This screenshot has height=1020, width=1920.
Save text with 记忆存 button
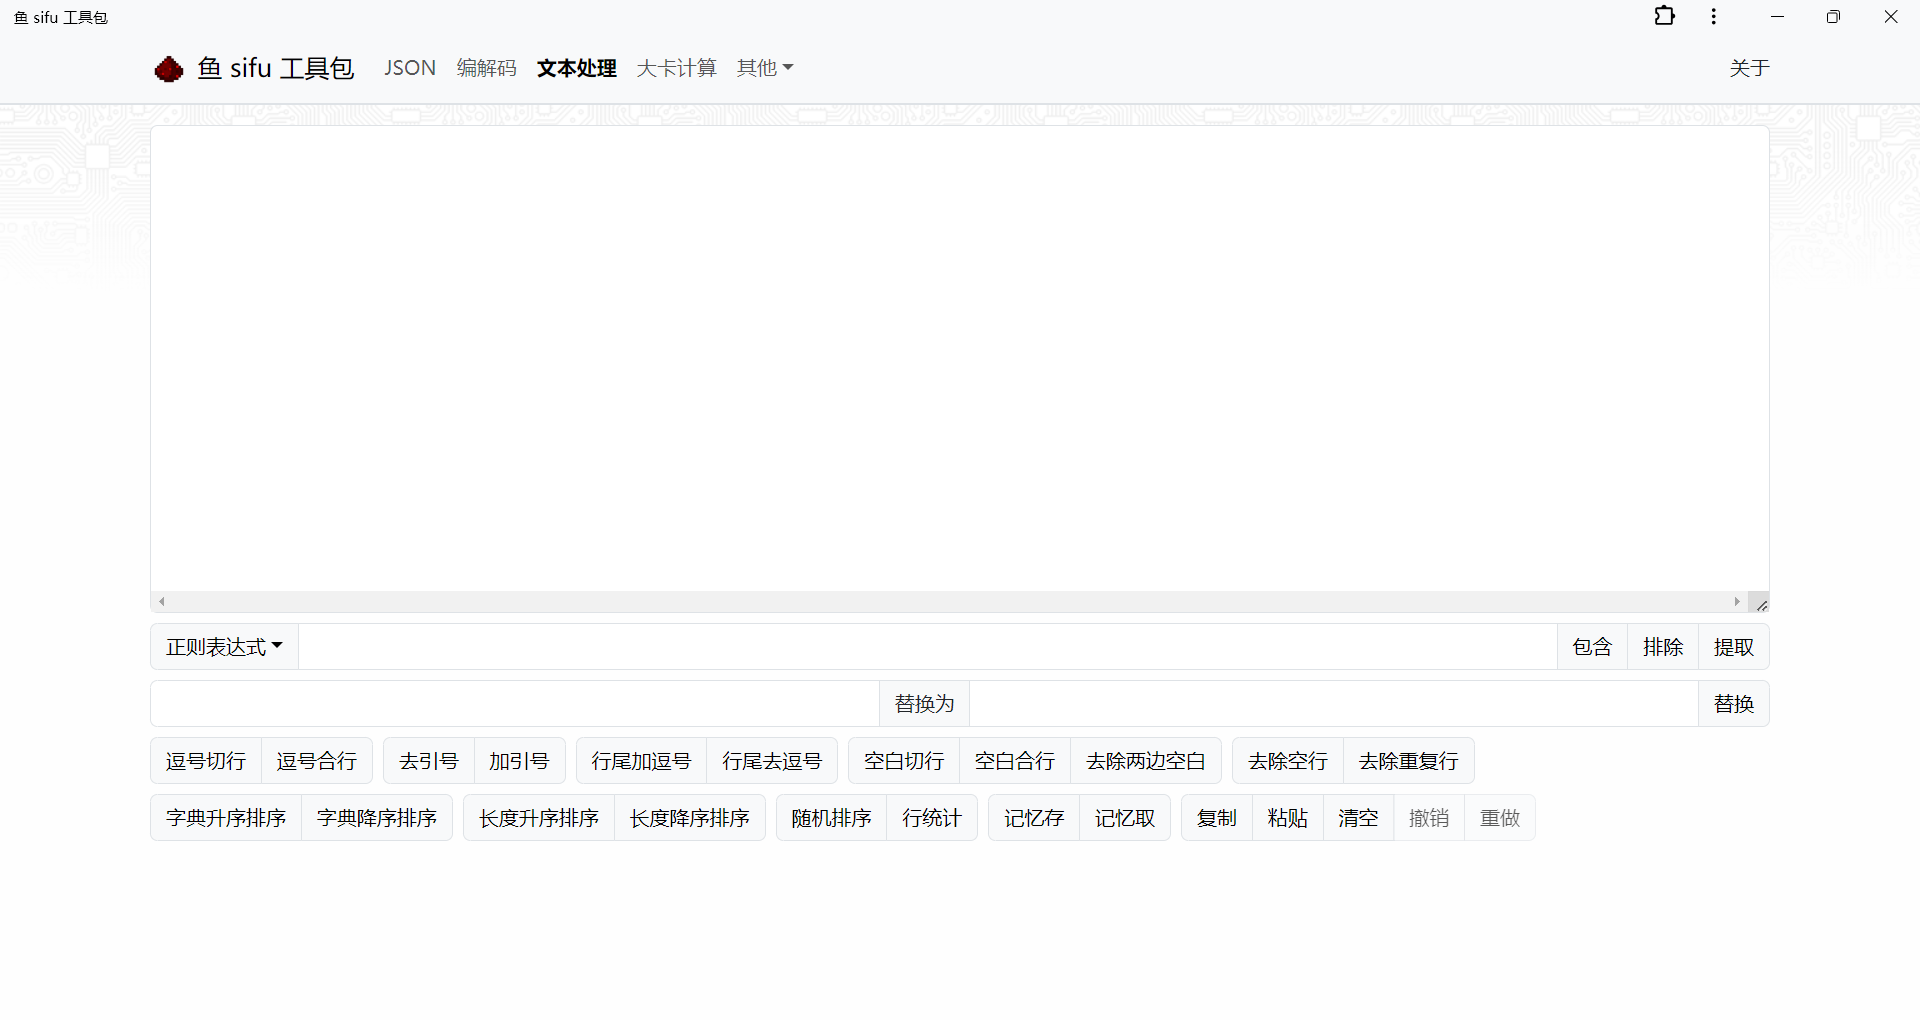[1034, 818]
